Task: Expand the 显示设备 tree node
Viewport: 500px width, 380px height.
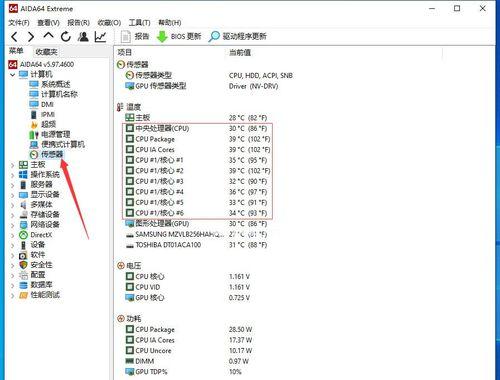Action: coord(13,195)
